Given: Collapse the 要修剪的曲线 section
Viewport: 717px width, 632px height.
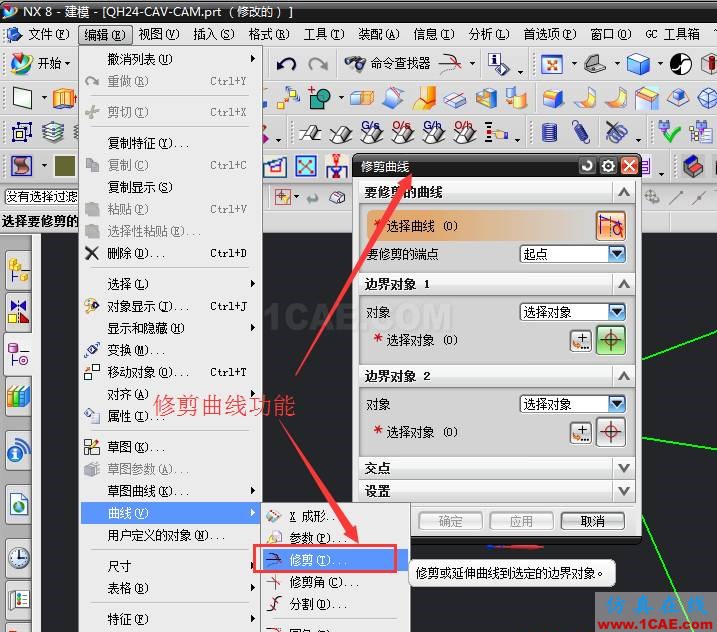Looking at the screenshot, I should pos(624,192).
